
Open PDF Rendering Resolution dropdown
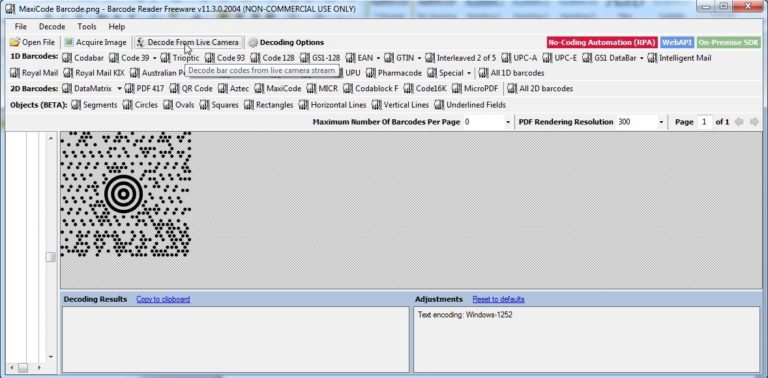point(661,122)
